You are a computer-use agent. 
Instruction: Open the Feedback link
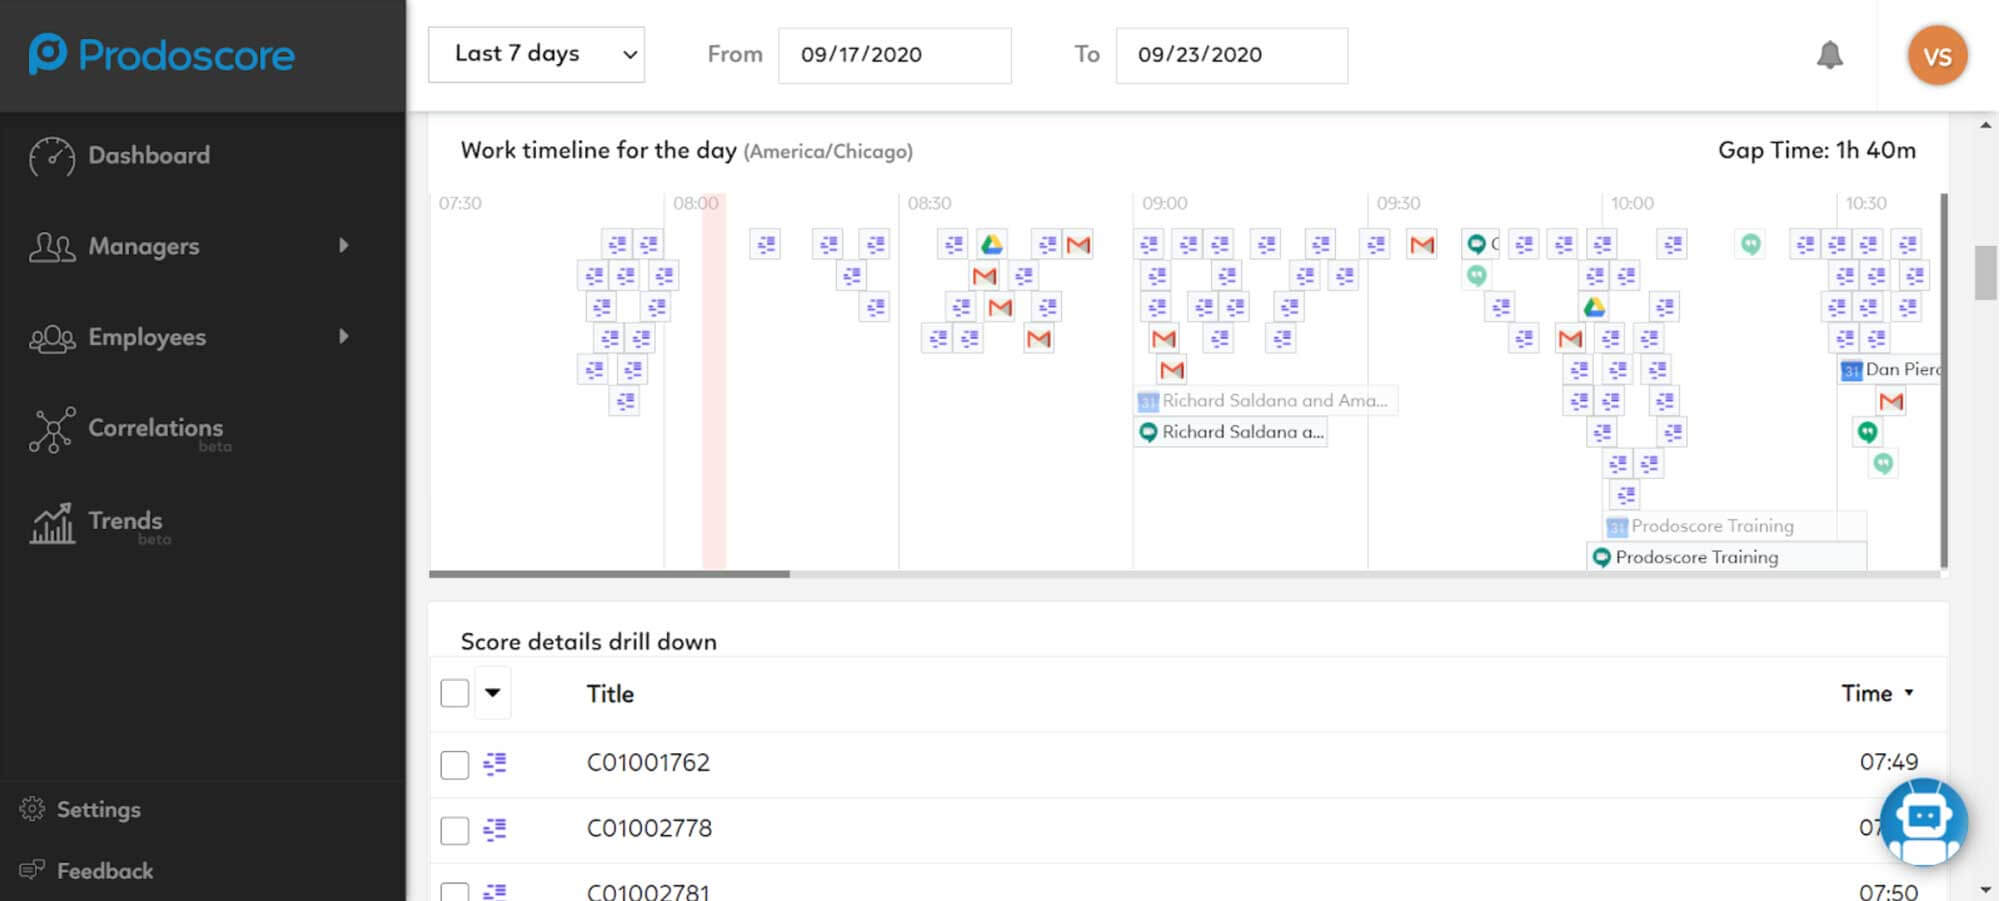pyautogui.click(x=104, y=871)
